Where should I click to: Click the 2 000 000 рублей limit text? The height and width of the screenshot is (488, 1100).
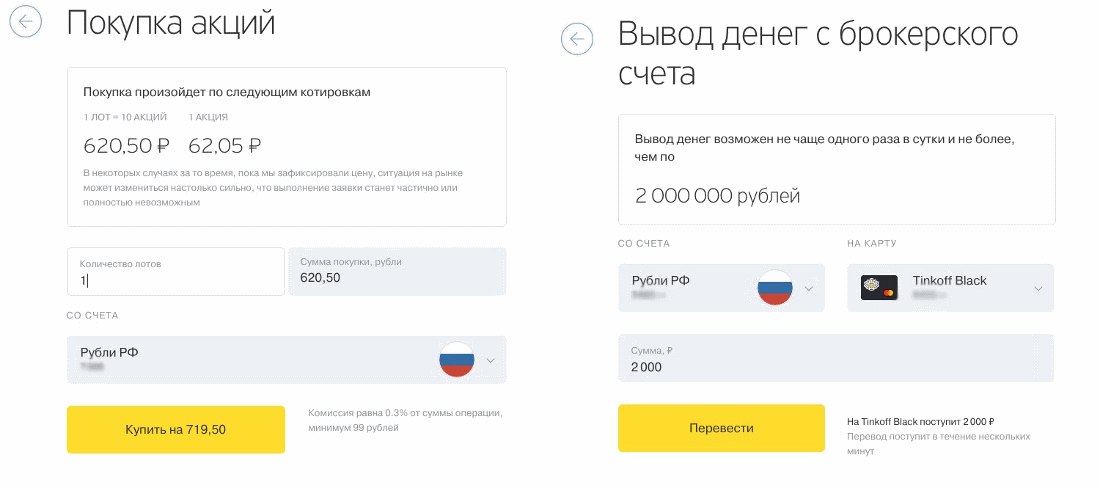click(717, 196)
